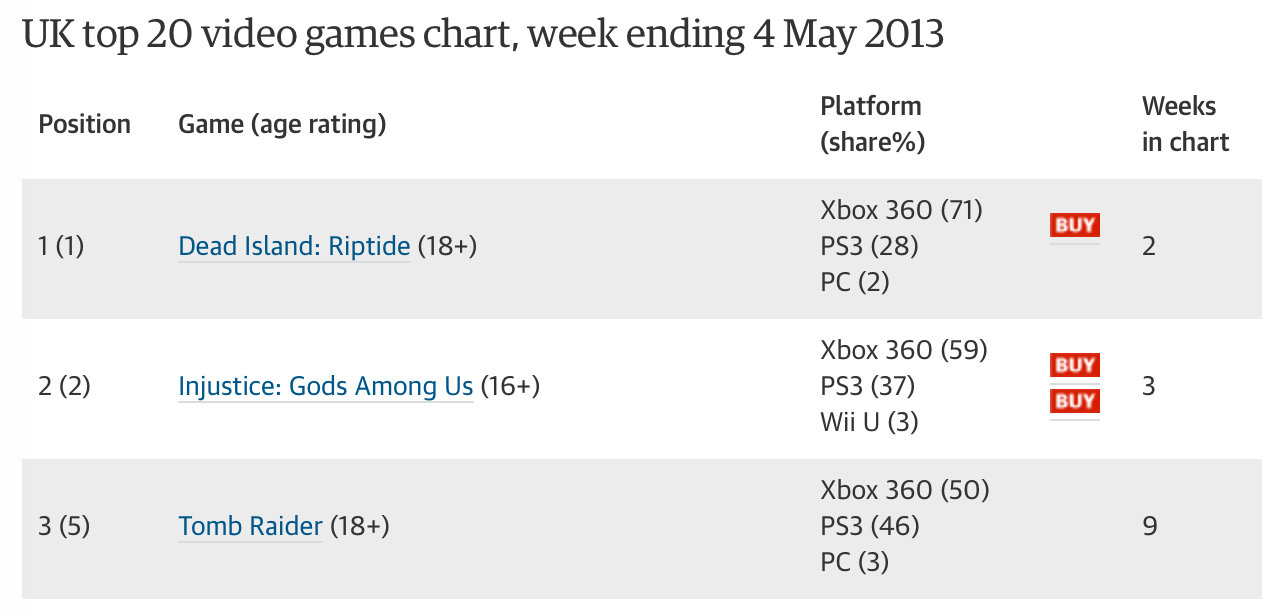Click the Platform (share%) column header
The image size is (1278, 616).
pyautogui.click(x=871, y=124)
